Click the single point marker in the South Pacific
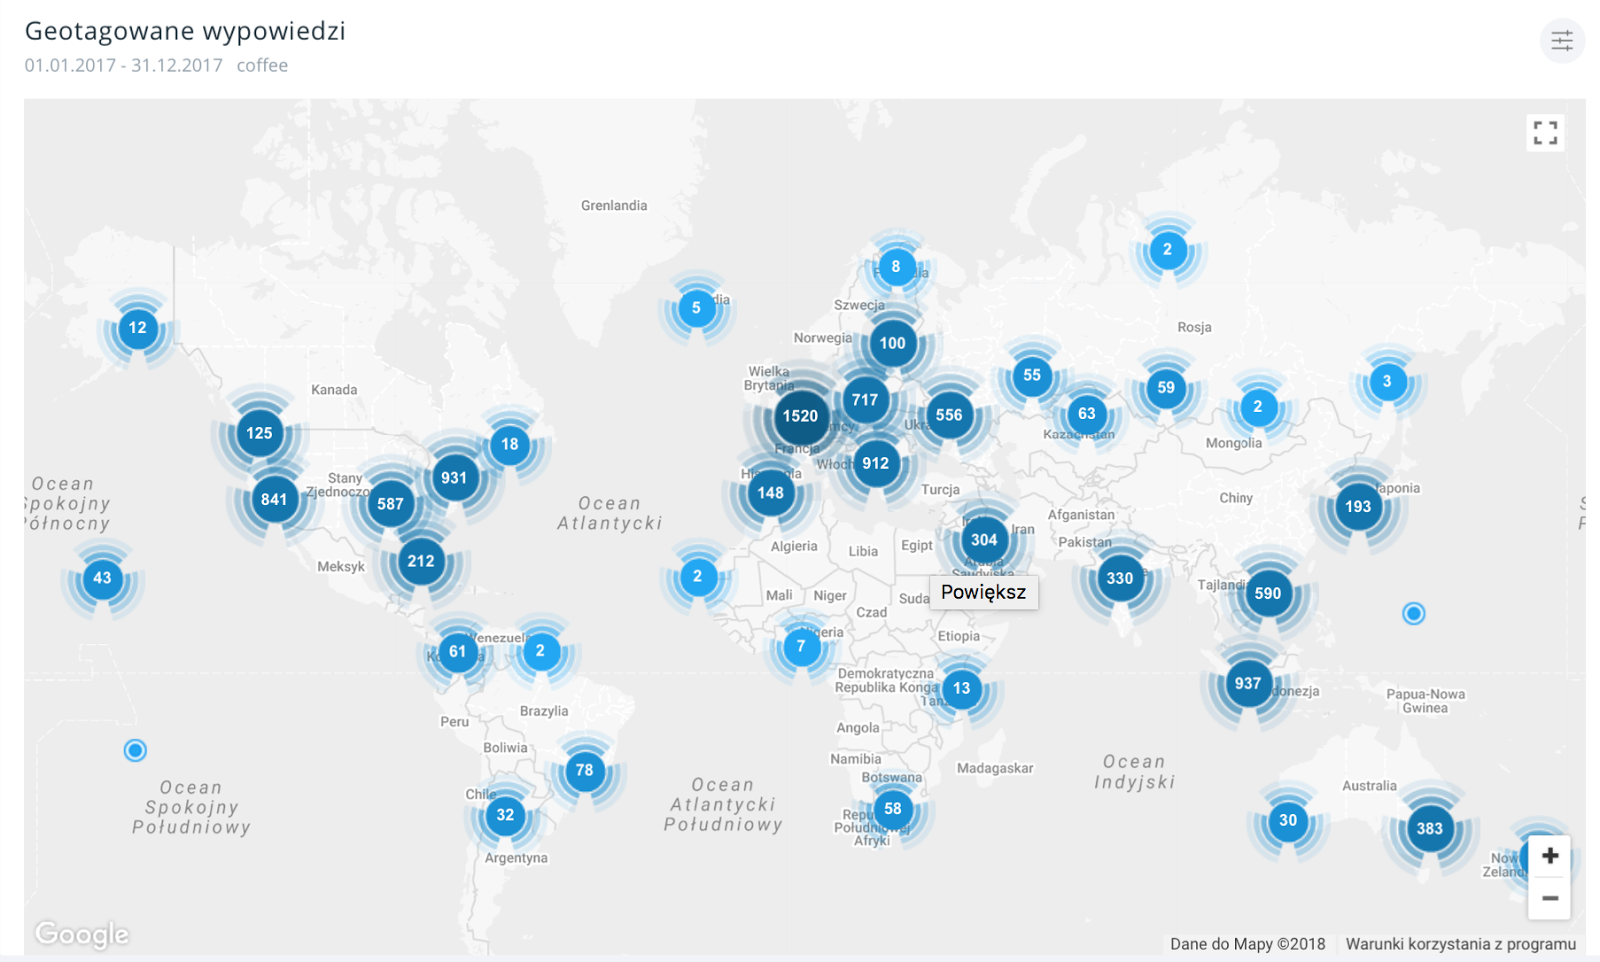Screen dimensions: 1600x962 tap(135, 750)
